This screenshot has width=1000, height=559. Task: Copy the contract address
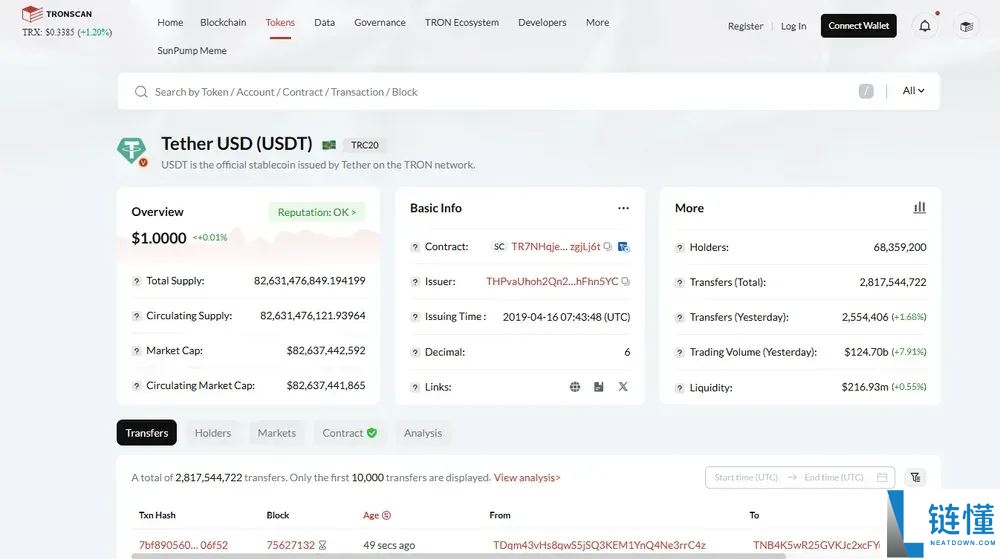[607, 246]
